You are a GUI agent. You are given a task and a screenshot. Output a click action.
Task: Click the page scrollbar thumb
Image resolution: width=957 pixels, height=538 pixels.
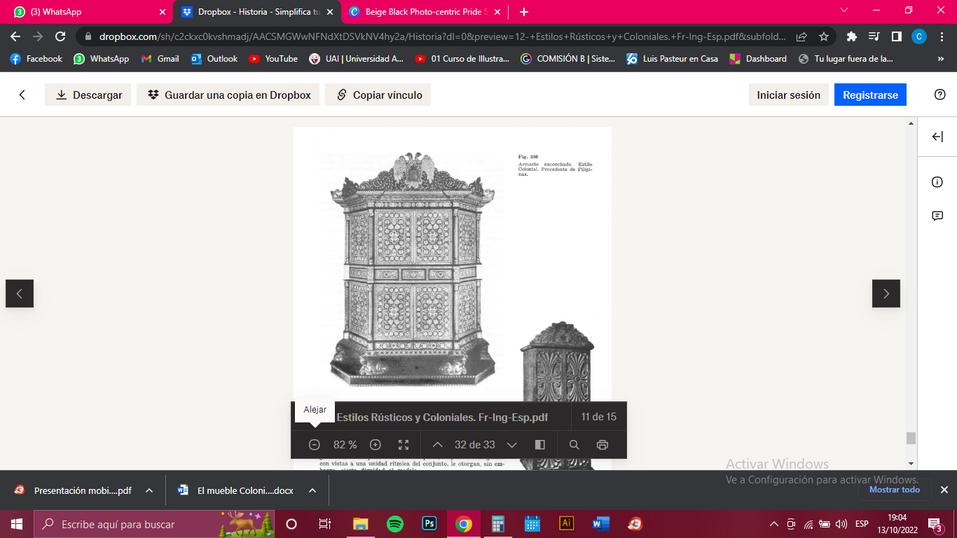click(x=911, y=438)
